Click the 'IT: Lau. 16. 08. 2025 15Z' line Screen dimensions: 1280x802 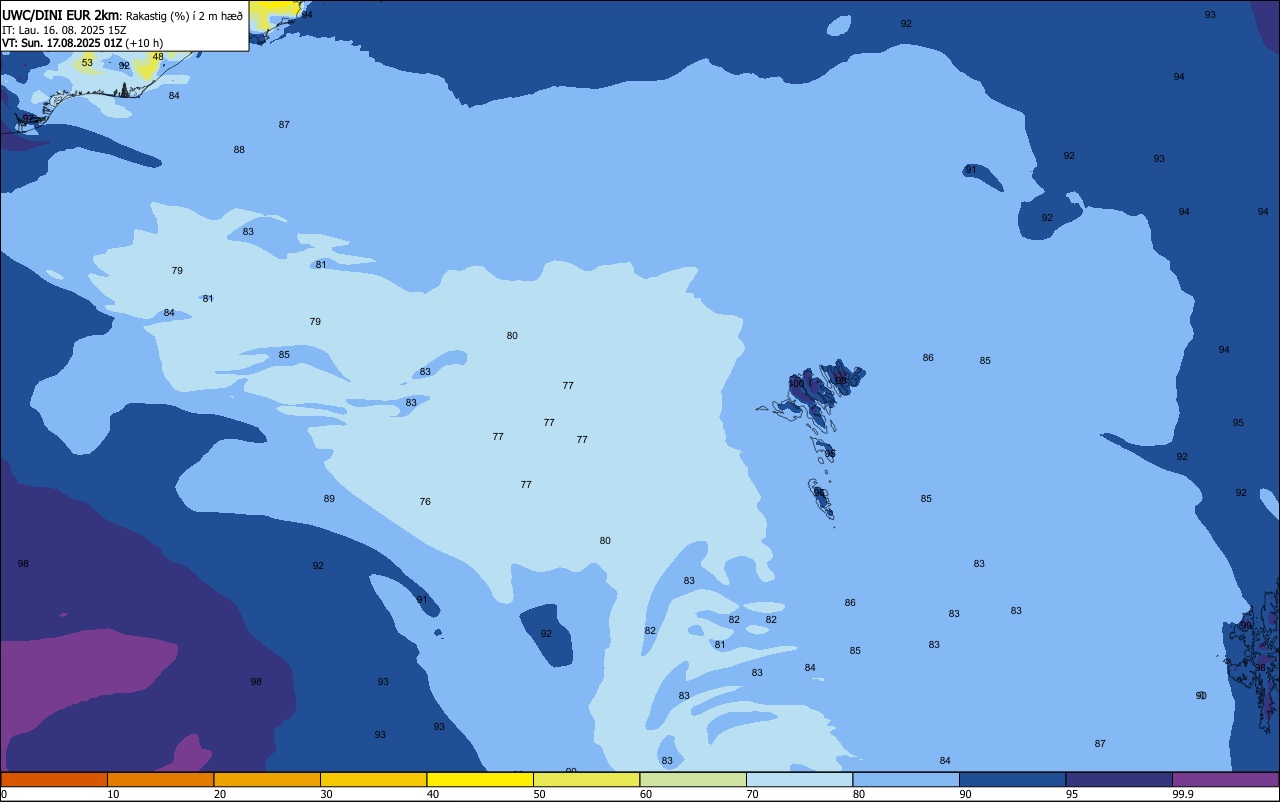[x=64, y=30]
